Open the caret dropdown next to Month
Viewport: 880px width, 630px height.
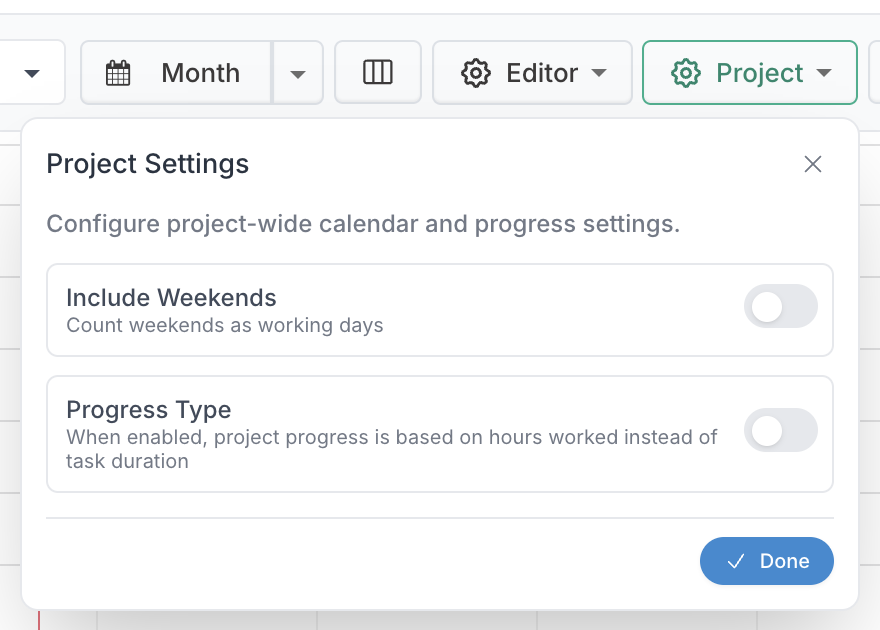(298, 73)
